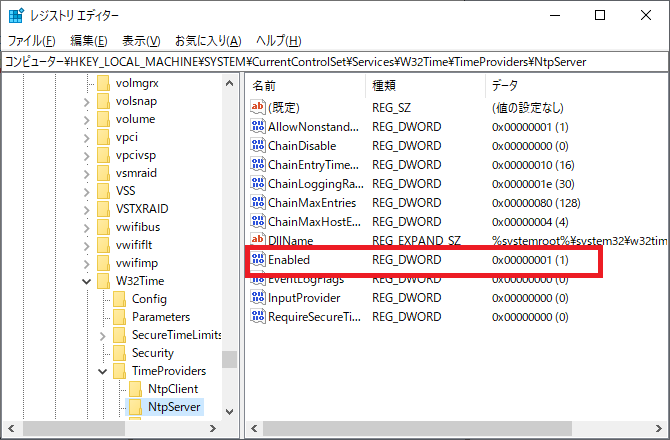Click the folder icon next to Security
670x440 pixels.
point(119,353)
